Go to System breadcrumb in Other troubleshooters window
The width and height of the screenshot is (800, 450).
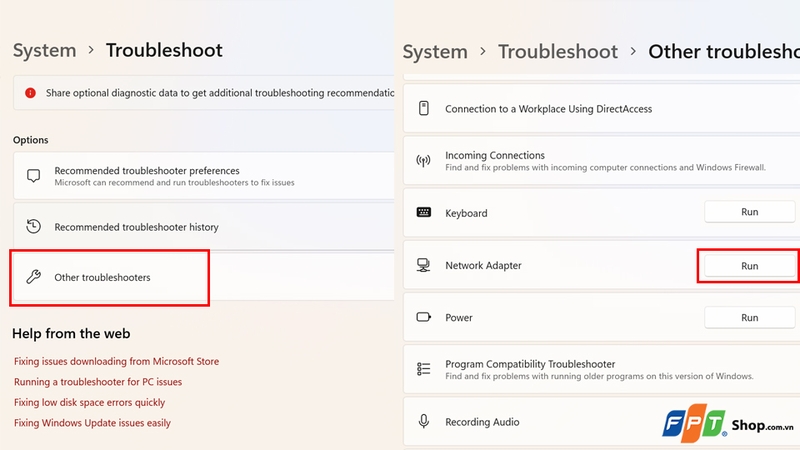coord(435,52)
